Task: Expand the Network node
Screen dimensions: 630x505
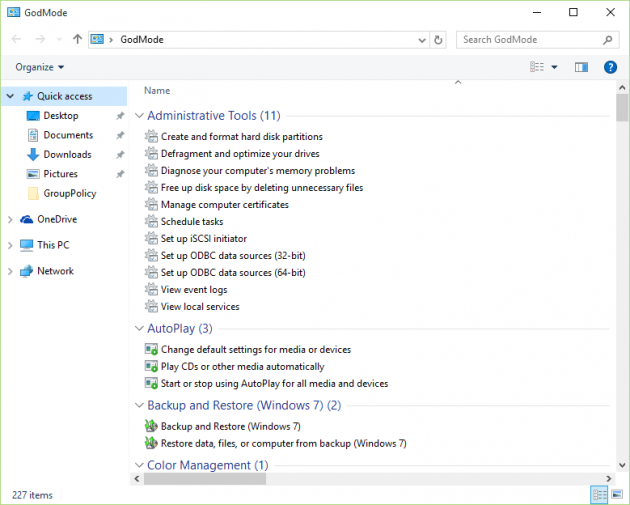Action: tap(10, 272)
